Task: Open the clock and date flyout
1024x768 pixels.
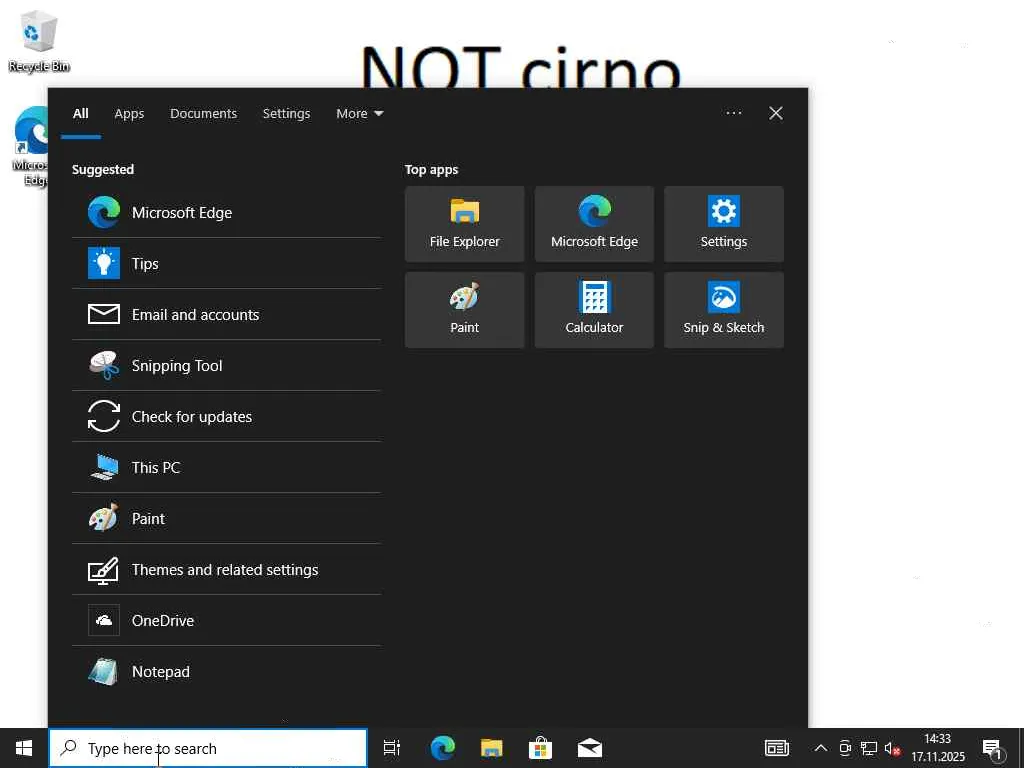Action: (938, 748)
